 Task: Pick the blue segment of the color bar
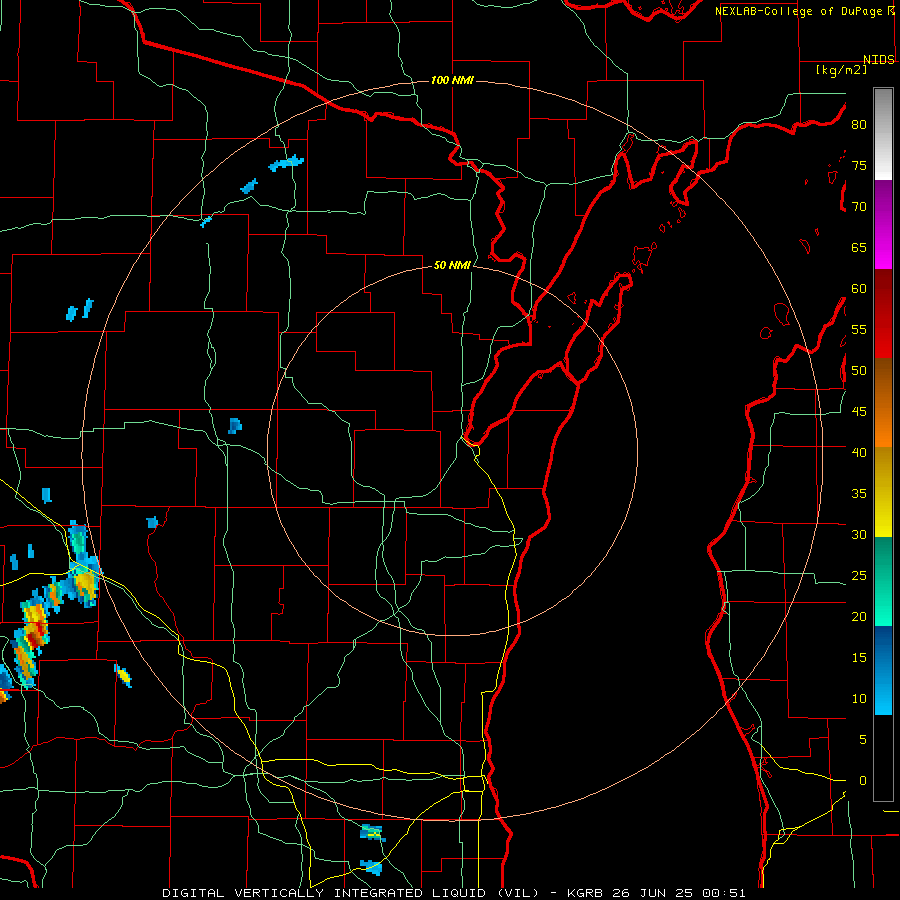883,670
